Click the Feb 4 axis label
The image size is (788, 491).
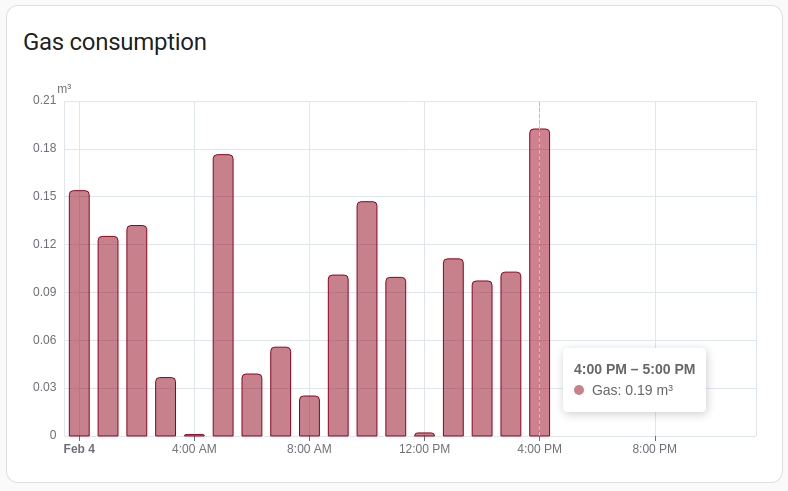click(79, 449)
